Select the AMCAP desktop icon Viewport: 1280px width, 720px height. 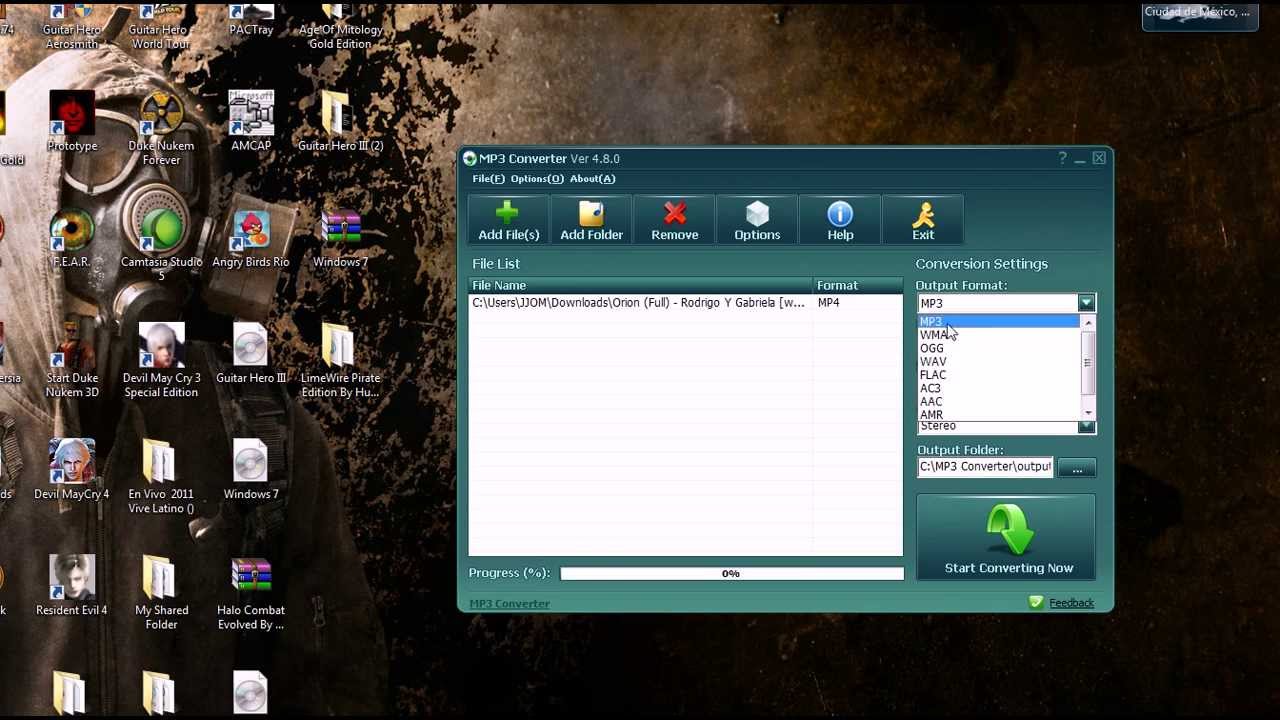(251, 122)
